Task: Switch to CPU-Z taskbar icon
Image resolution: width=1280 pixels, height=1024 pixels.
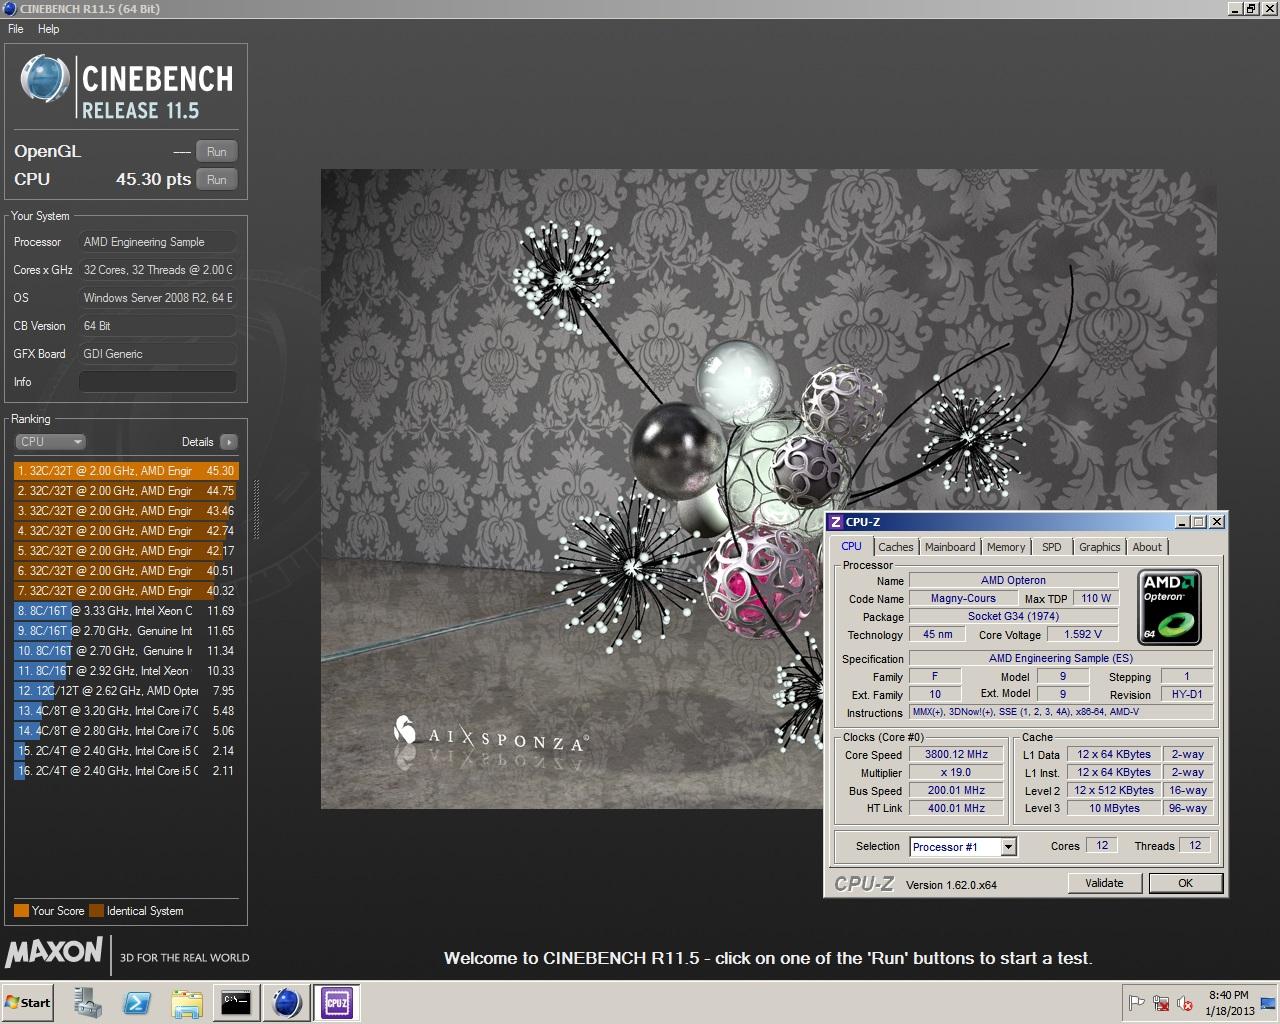Action: (337, 1003)
